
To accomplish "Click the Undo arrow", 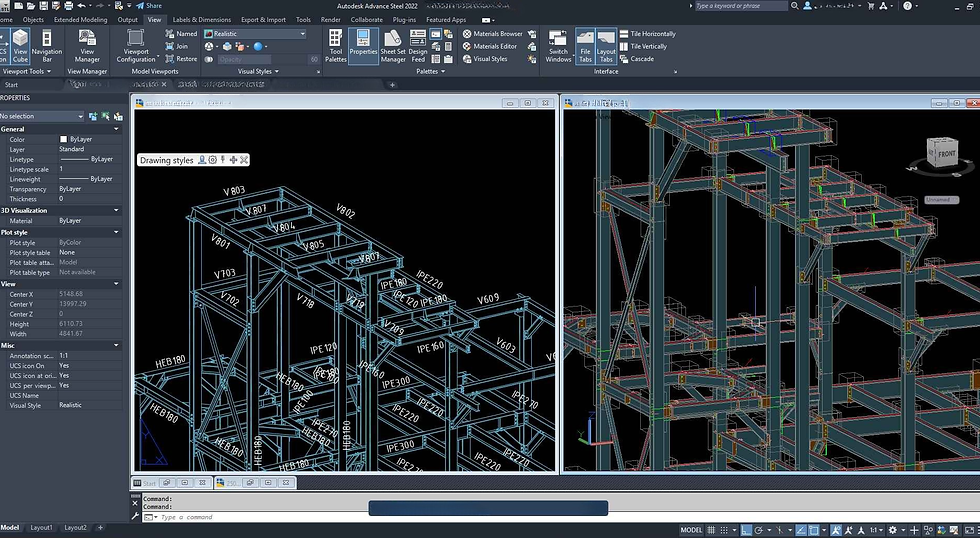I will tap(81, 6).
